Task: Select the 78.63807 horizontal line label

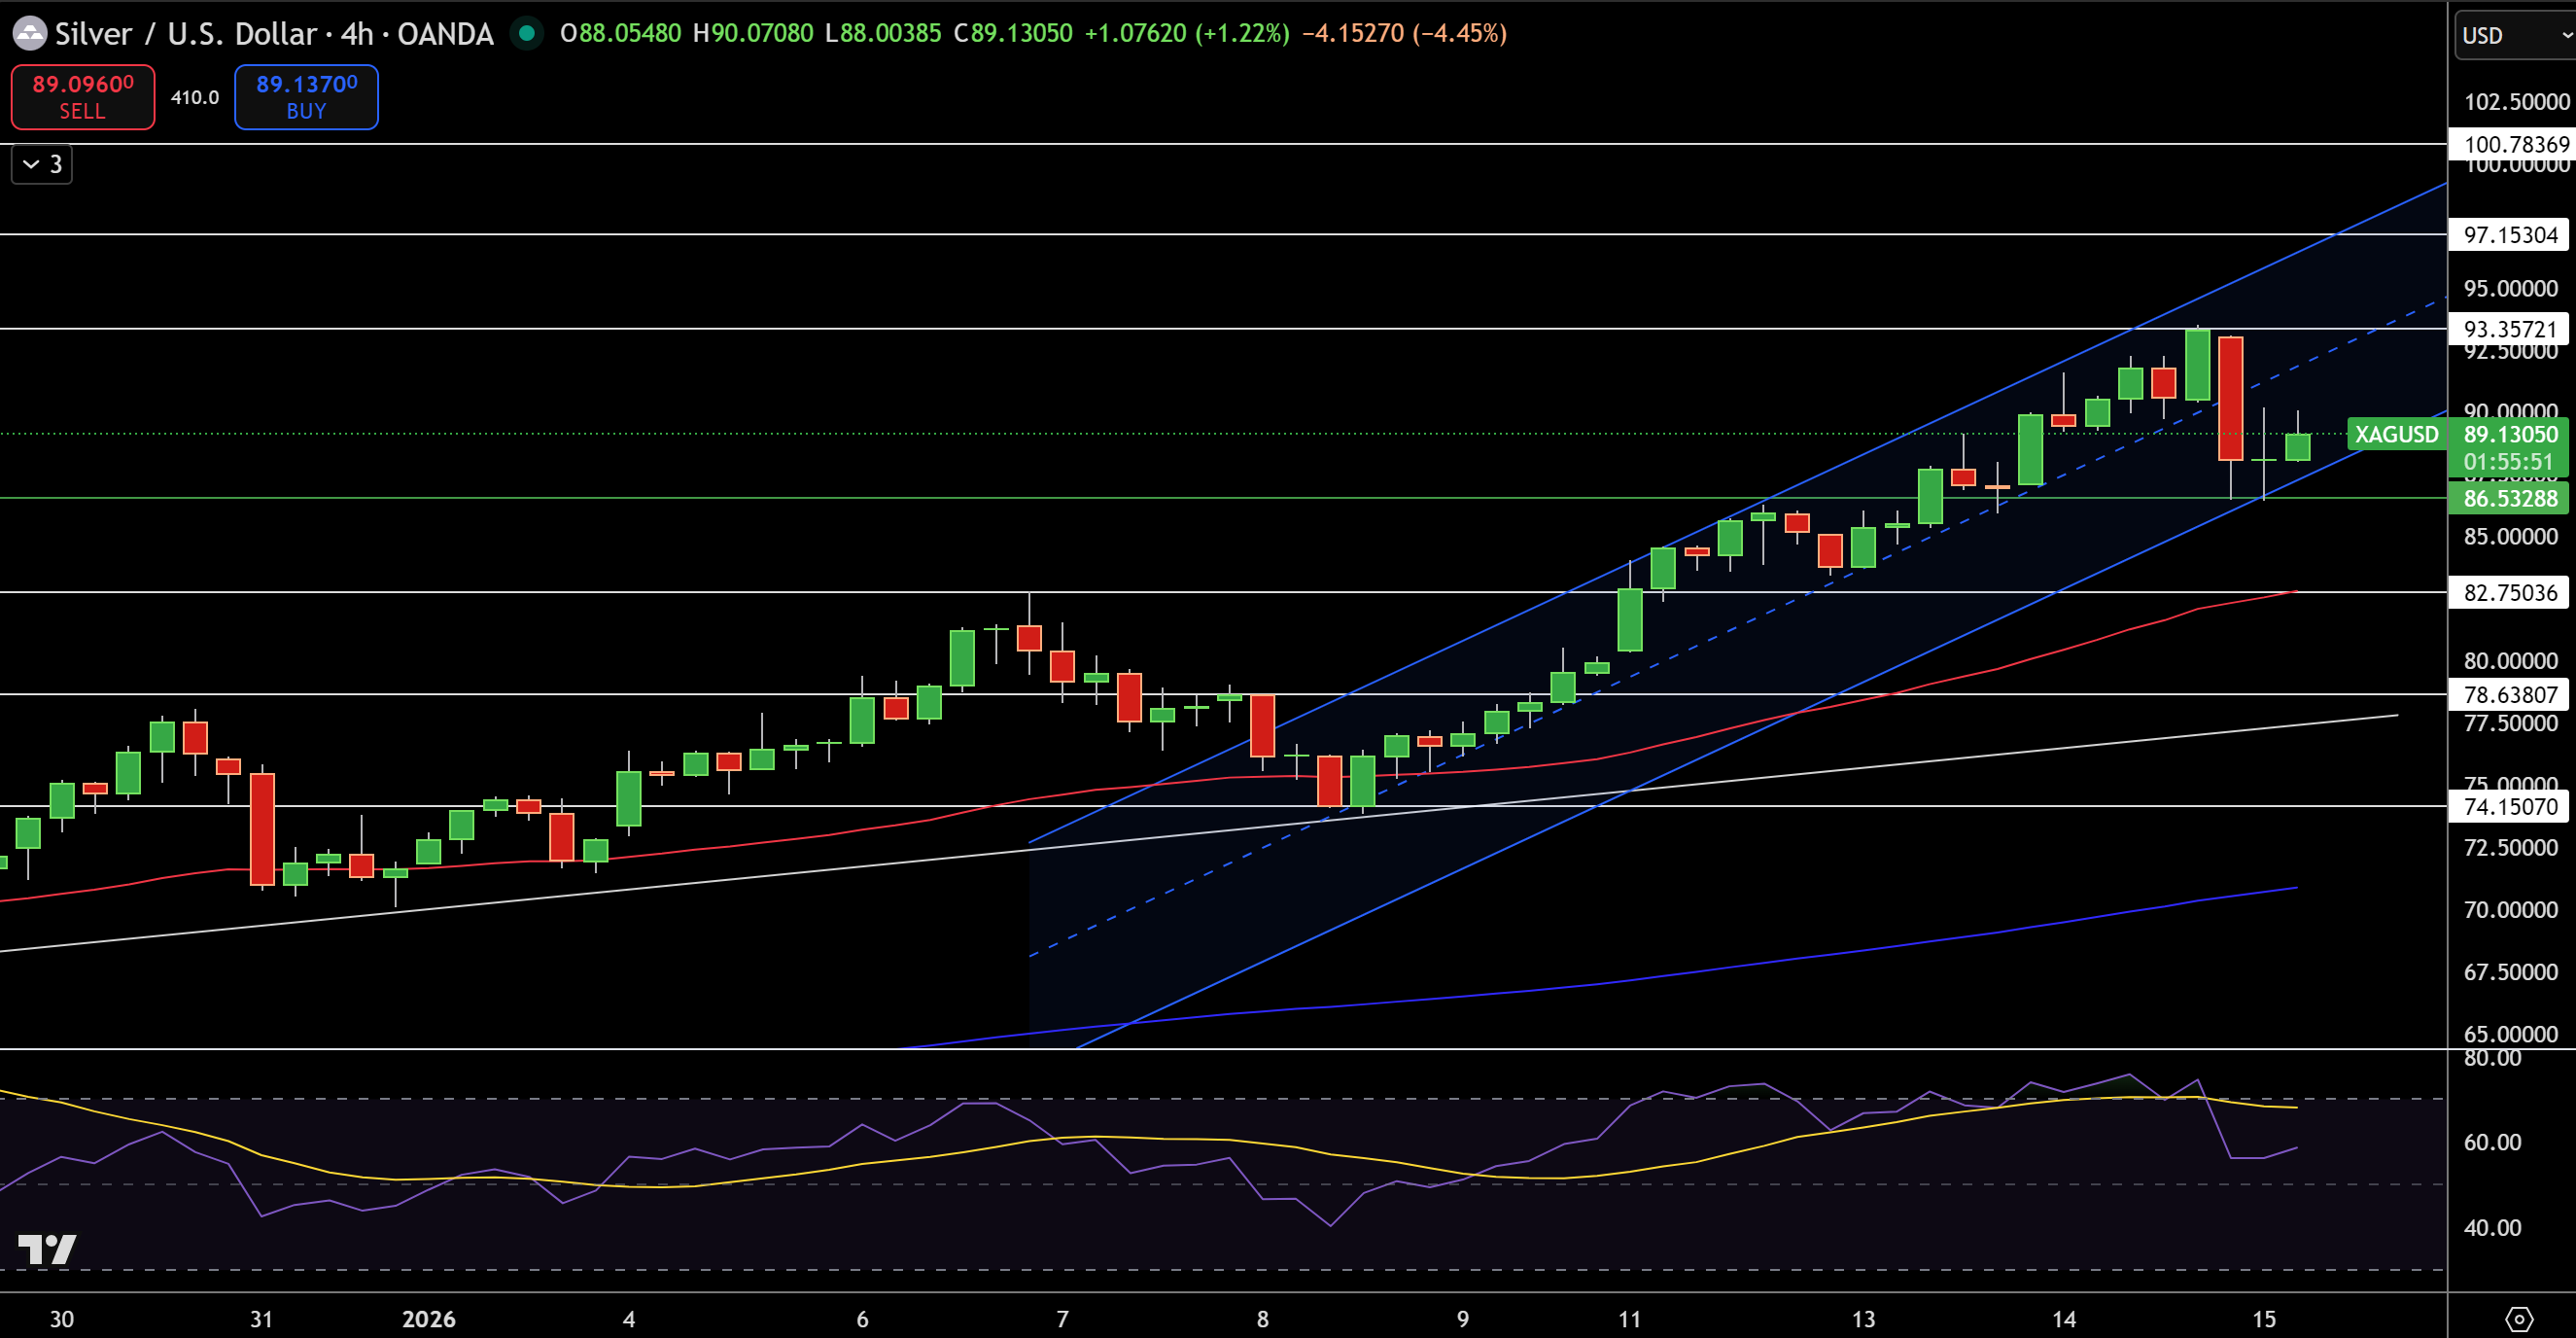Action: coord(2509,694)
